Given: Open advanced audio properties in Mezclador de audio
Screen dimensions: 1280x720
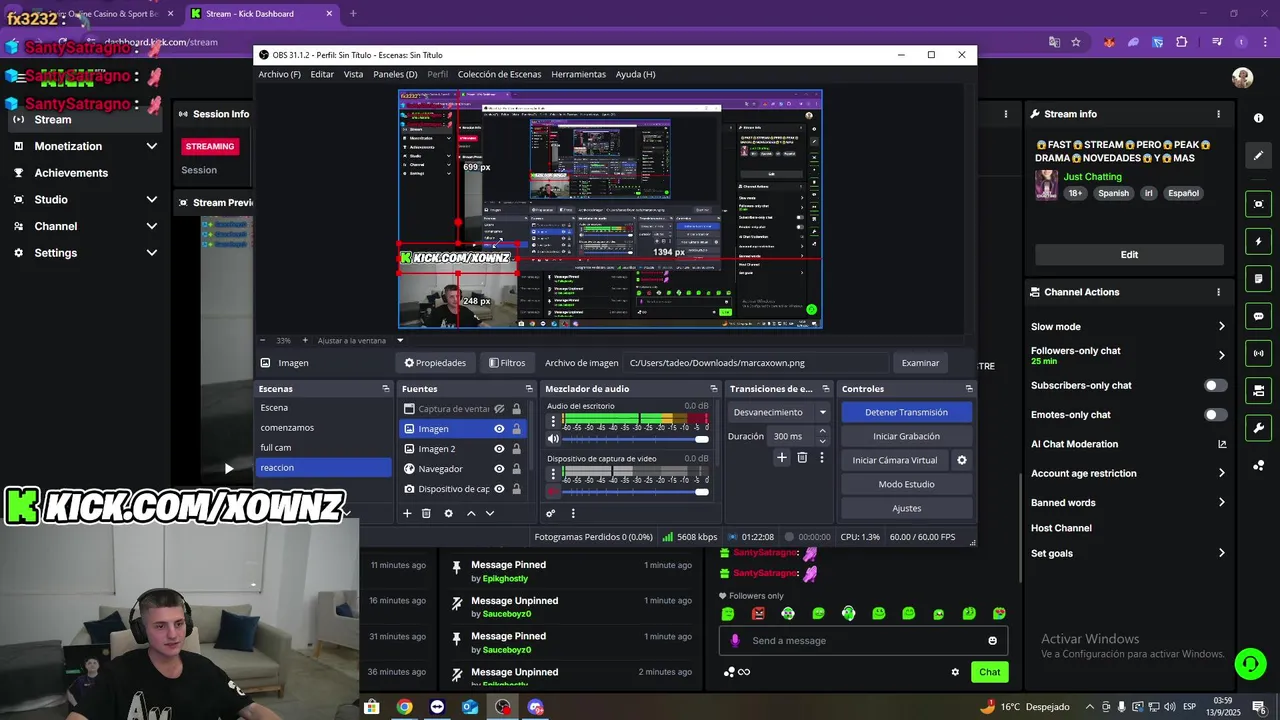Looking at the screenshot, I should coord(550,513).
